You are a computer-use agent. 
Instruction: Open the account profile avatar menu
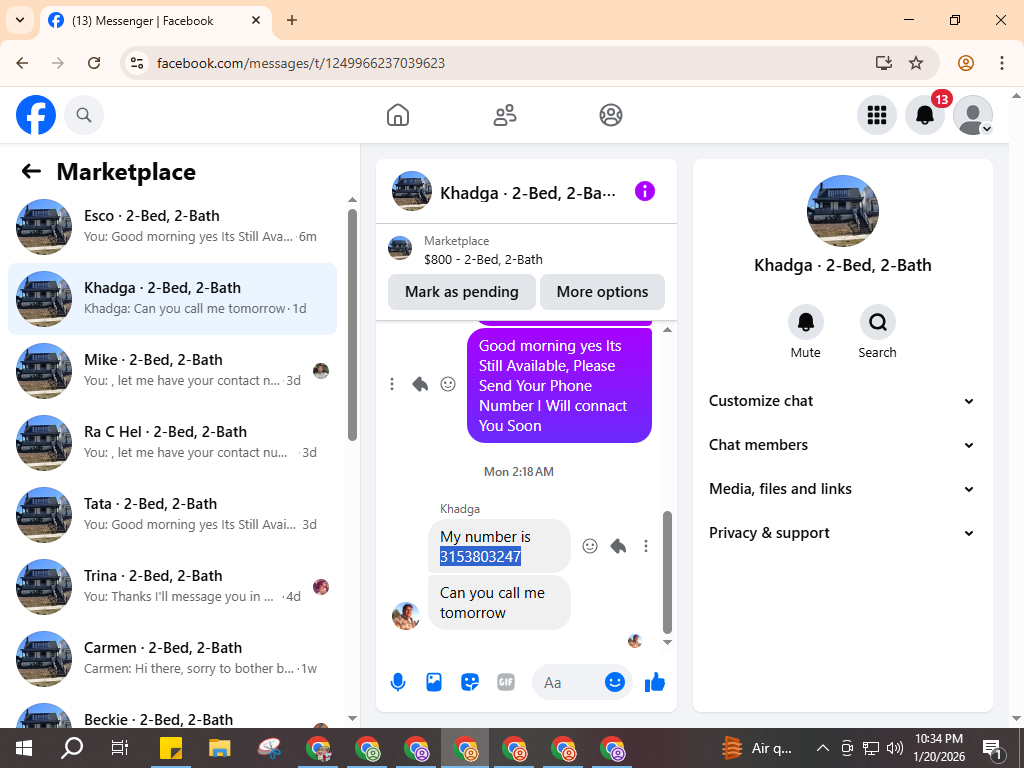tap(973, 115)
